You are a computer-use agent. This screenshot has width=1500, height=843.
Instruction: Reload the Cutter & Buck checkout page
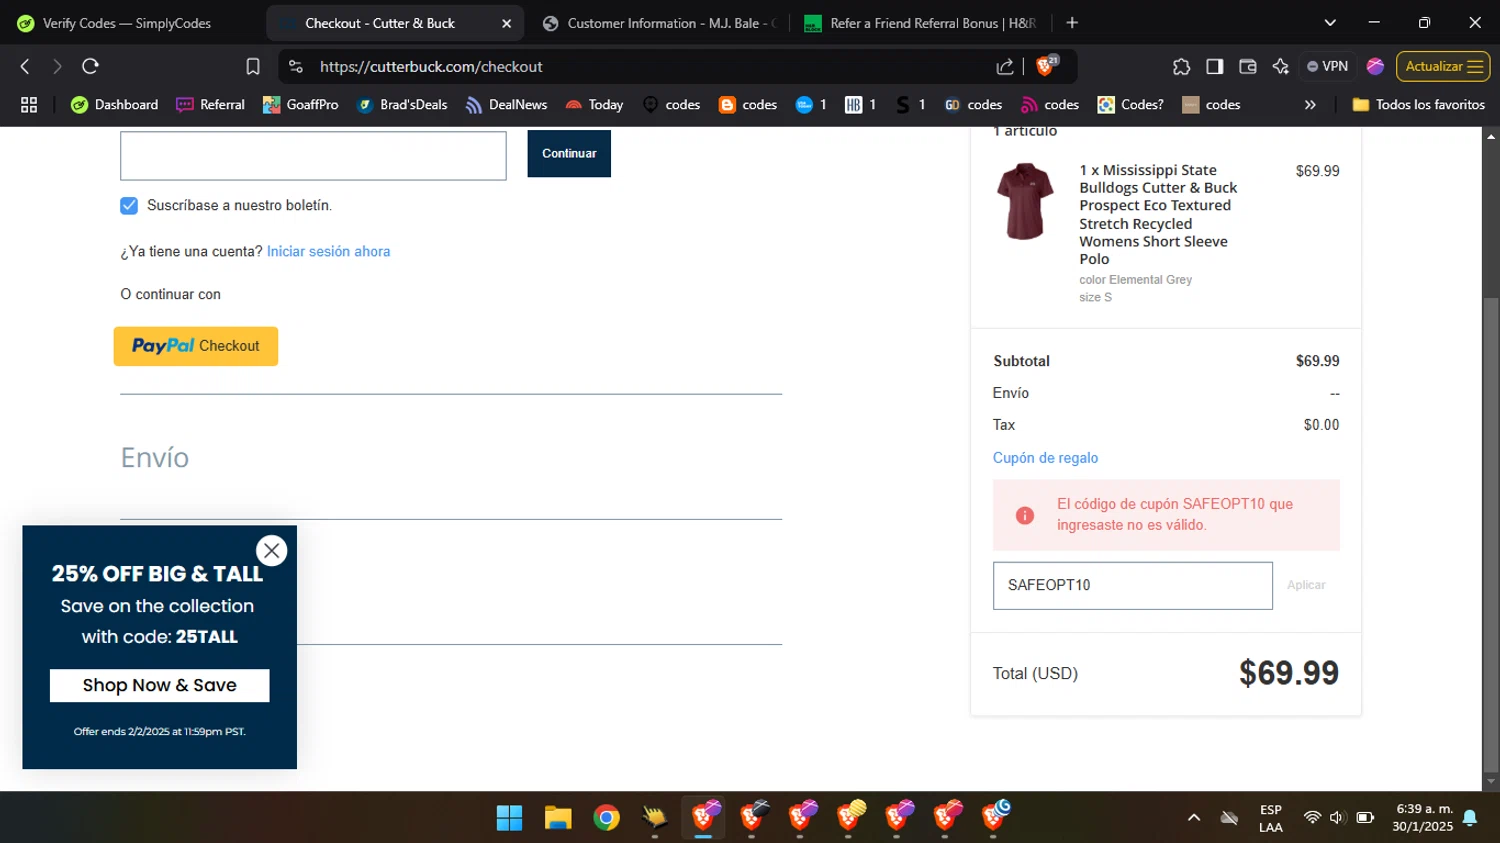[90, 66]
